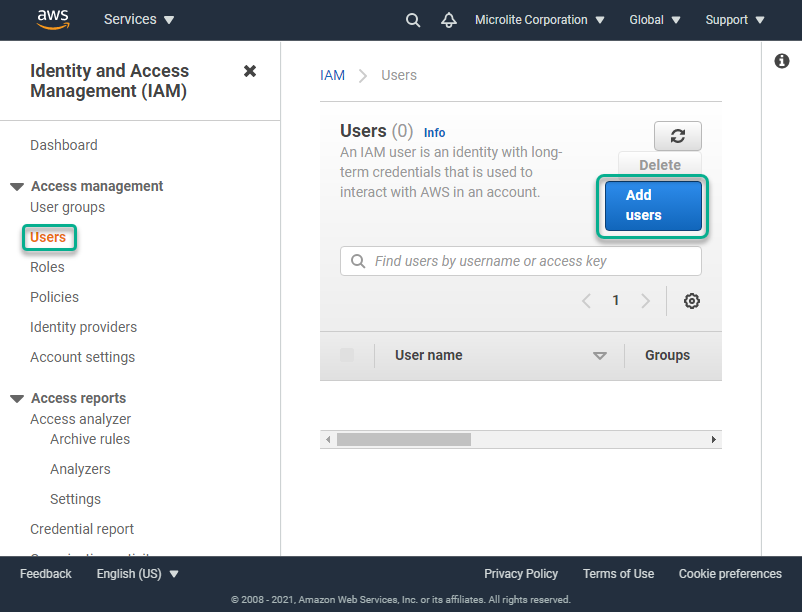
Task: Open the search magnifier in top bar
Action: pyautogui.click(x=413, y=20)
